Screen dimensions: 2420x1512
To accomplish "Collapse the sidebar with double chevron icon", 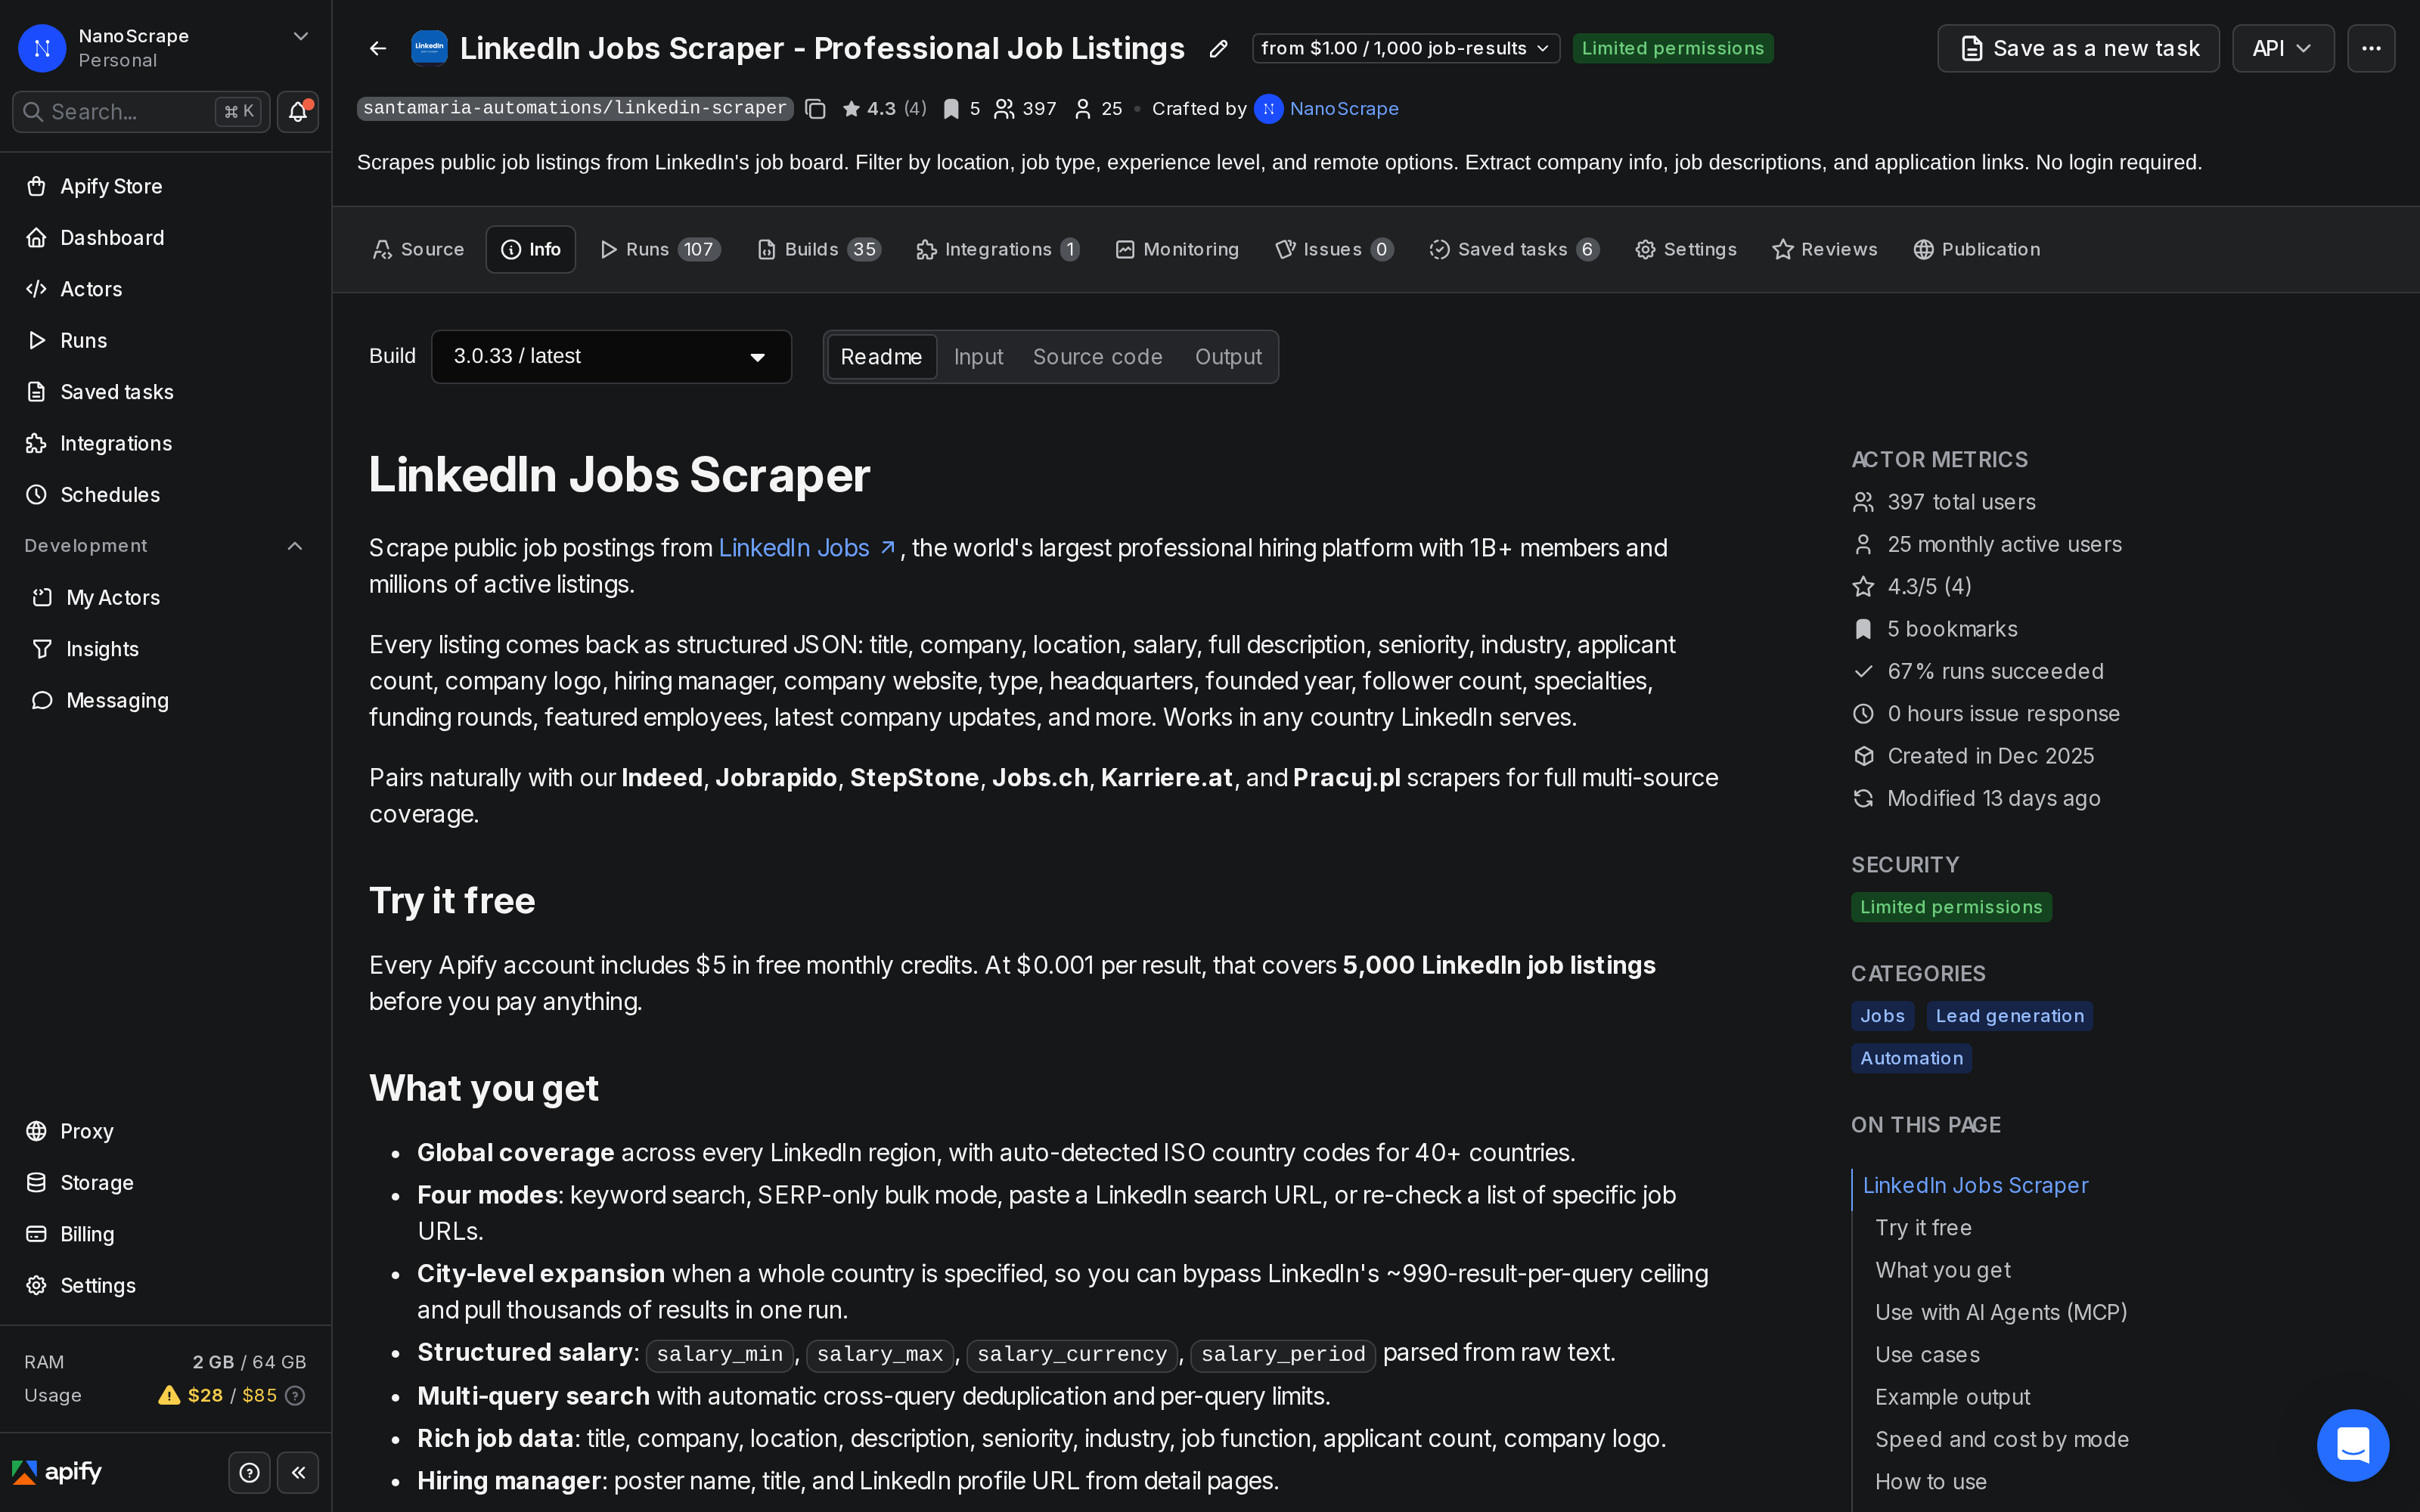I will pos(298,1472).
